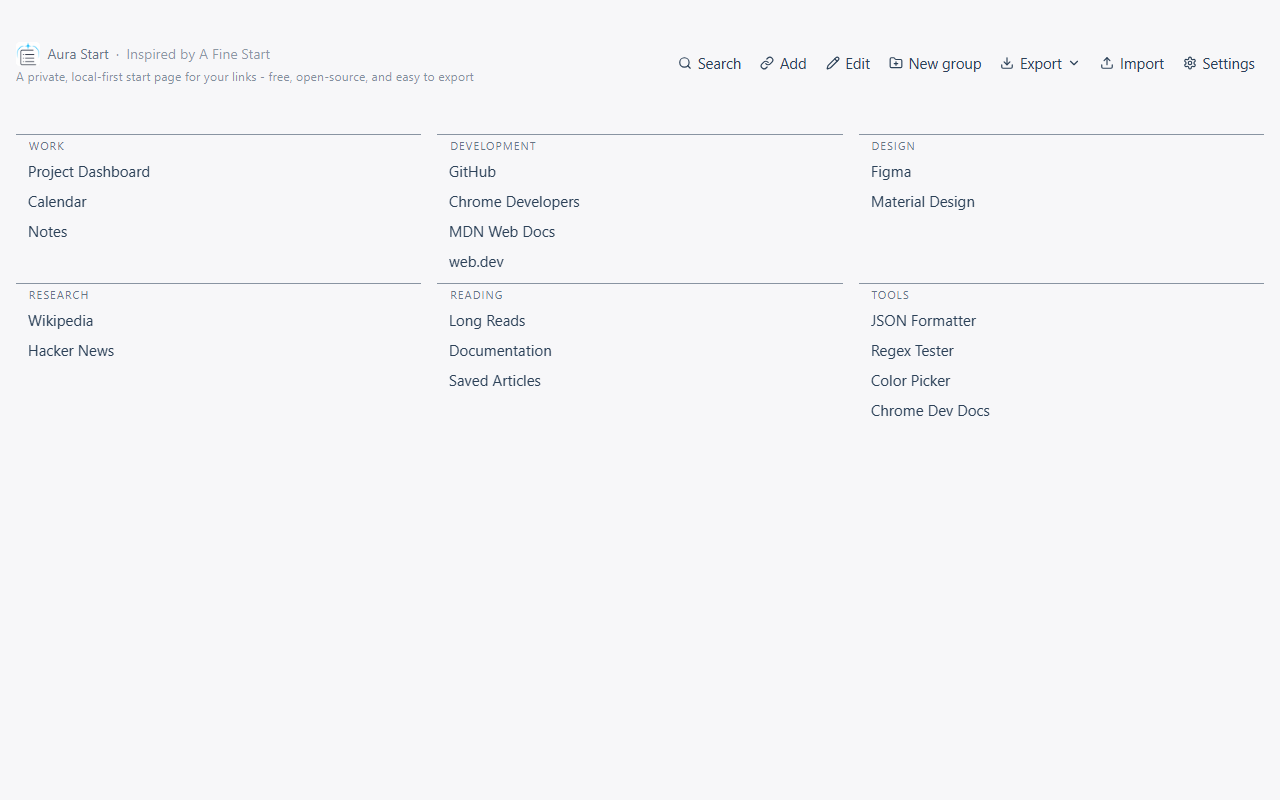1280x800 pixels.
Task: Open the Wikipedia link
Action: point(61,321)
